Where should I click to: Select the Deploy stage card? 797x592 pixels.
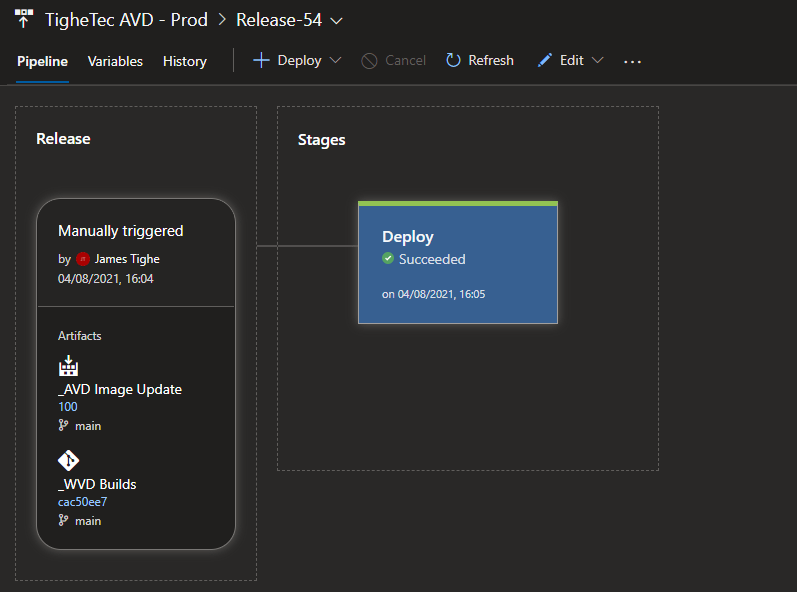pyautogui.click(x=457, y=263)
